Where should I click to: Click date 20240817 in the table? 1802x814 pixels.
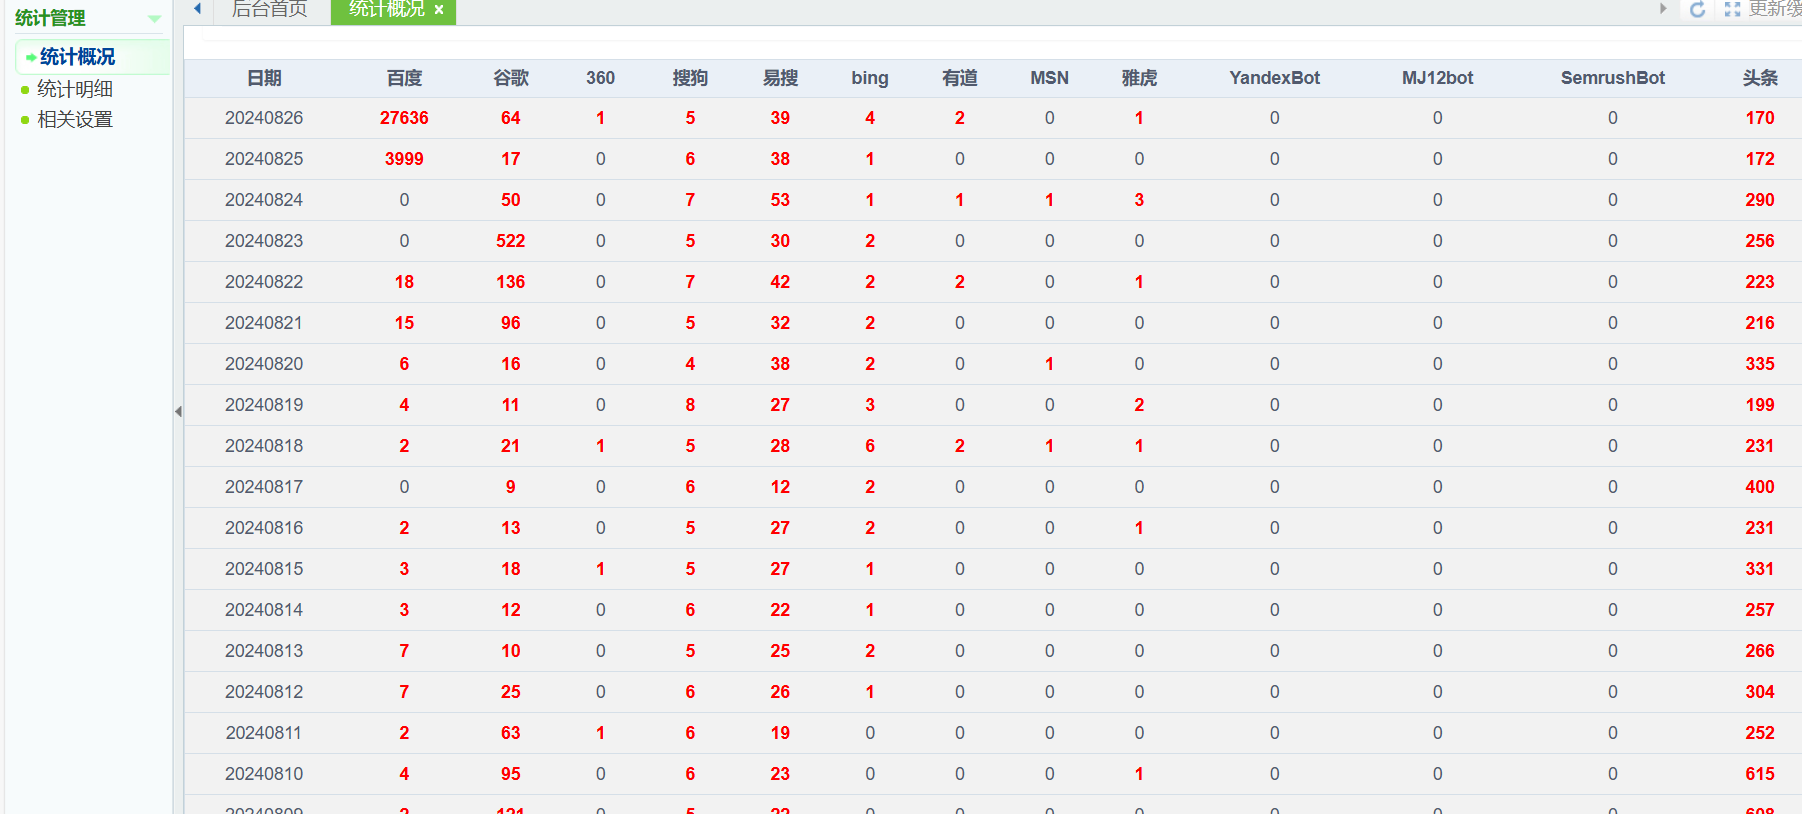click(264, 487)
